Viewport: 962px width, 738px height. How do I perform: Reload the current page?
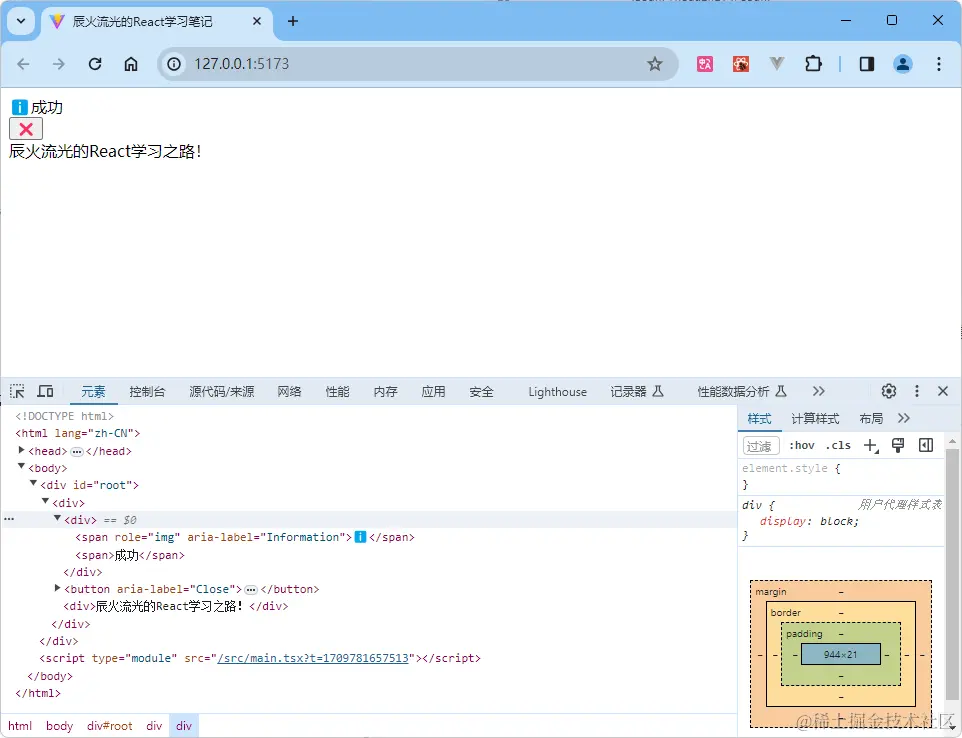[x=95, y=64]
